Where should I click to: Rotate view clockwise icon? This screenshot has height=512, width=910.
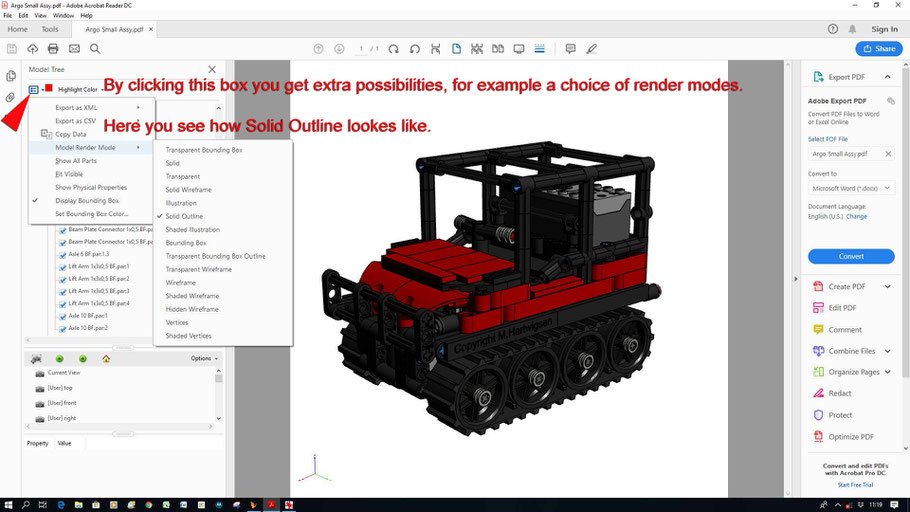(x=393, y=49)
